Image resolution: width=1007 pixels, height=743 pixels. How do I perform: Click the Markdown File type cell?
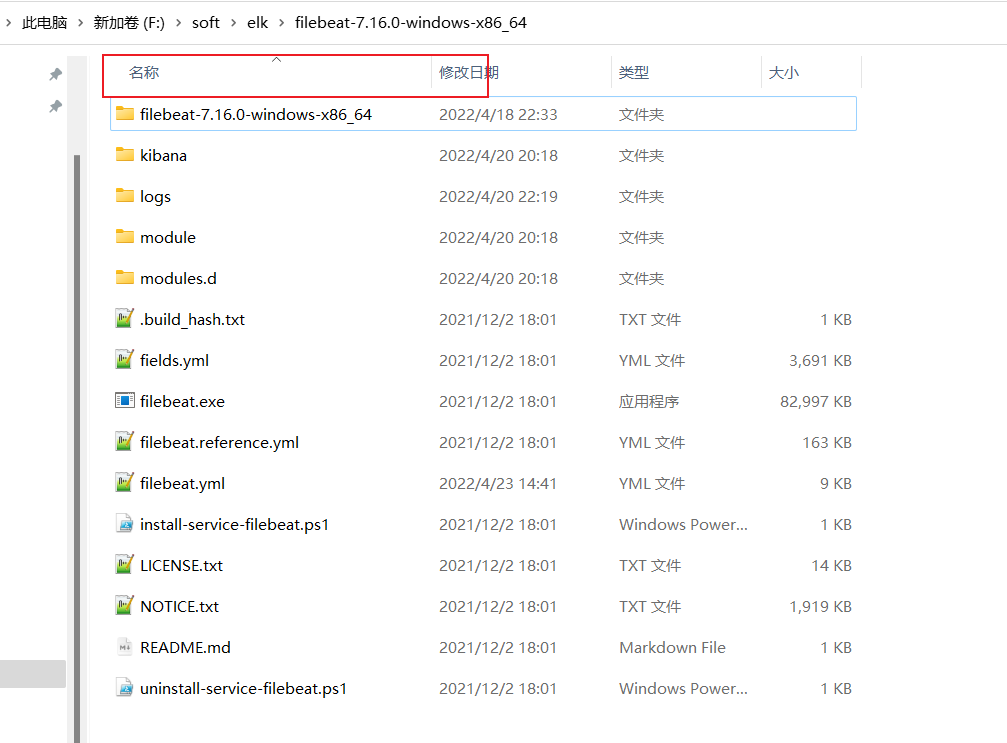pos(672,647)
